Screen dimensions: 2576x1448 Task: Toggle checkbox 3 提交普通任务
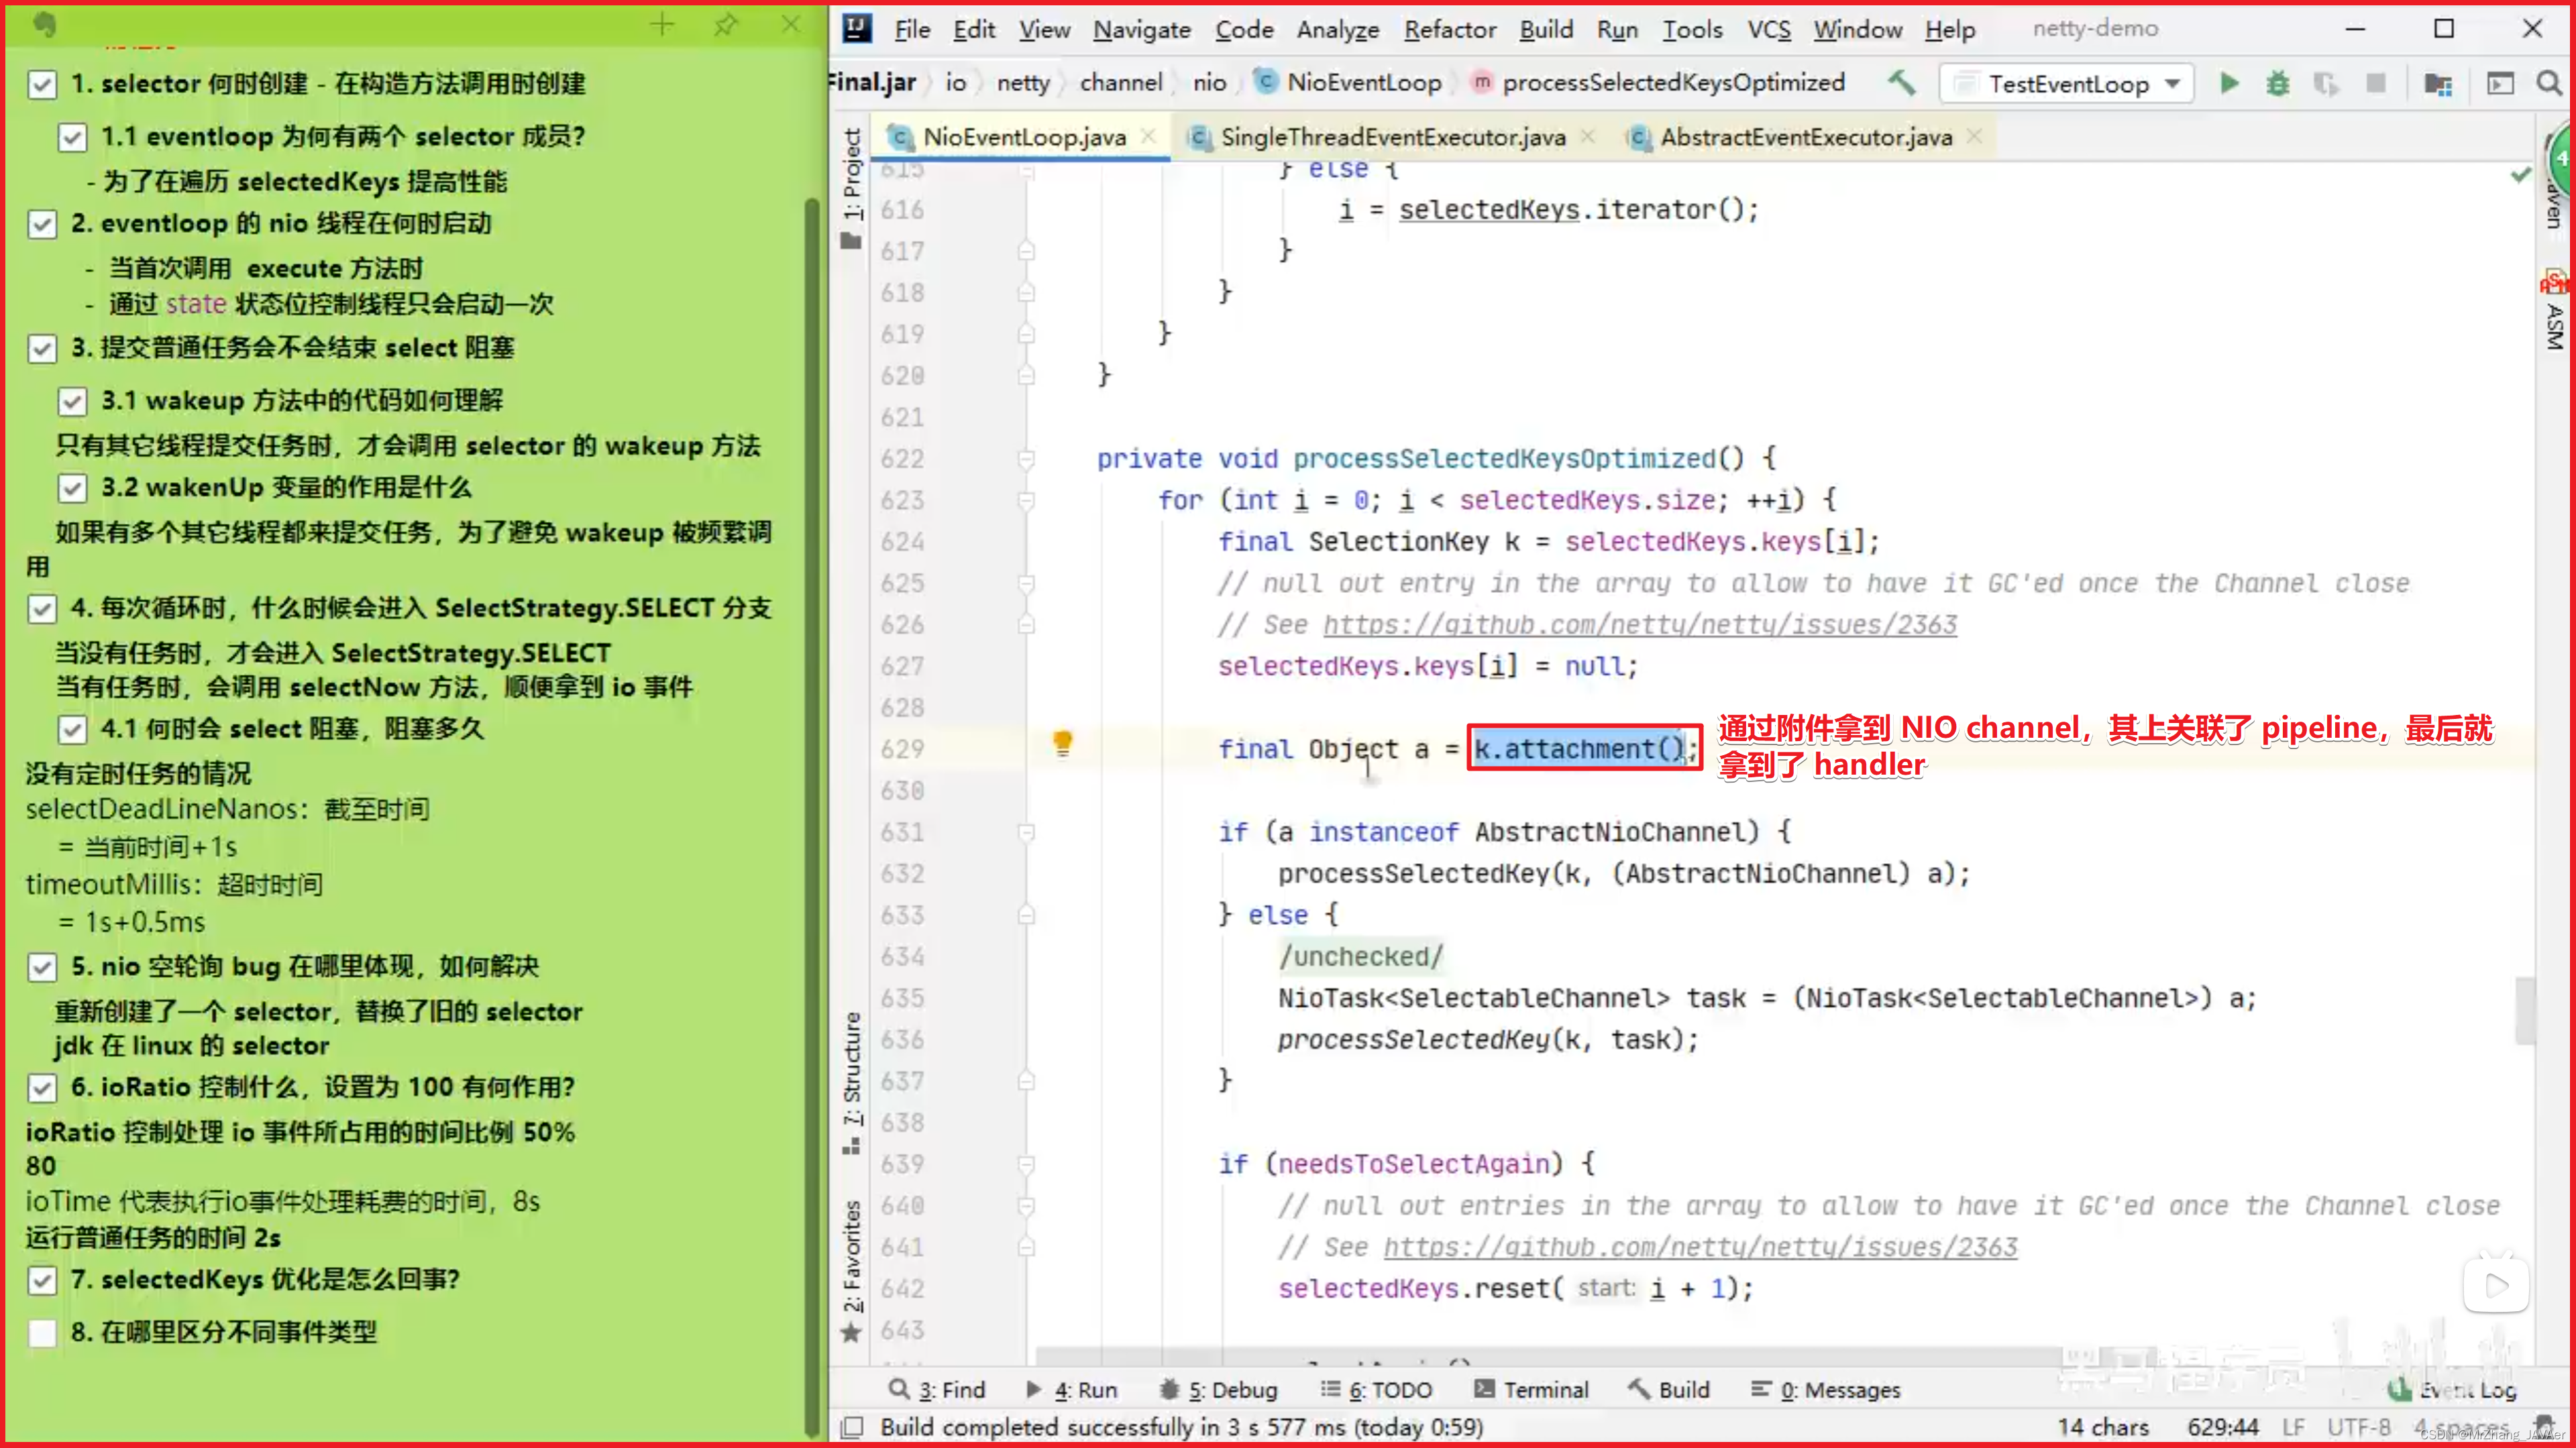tap(42, 349)
